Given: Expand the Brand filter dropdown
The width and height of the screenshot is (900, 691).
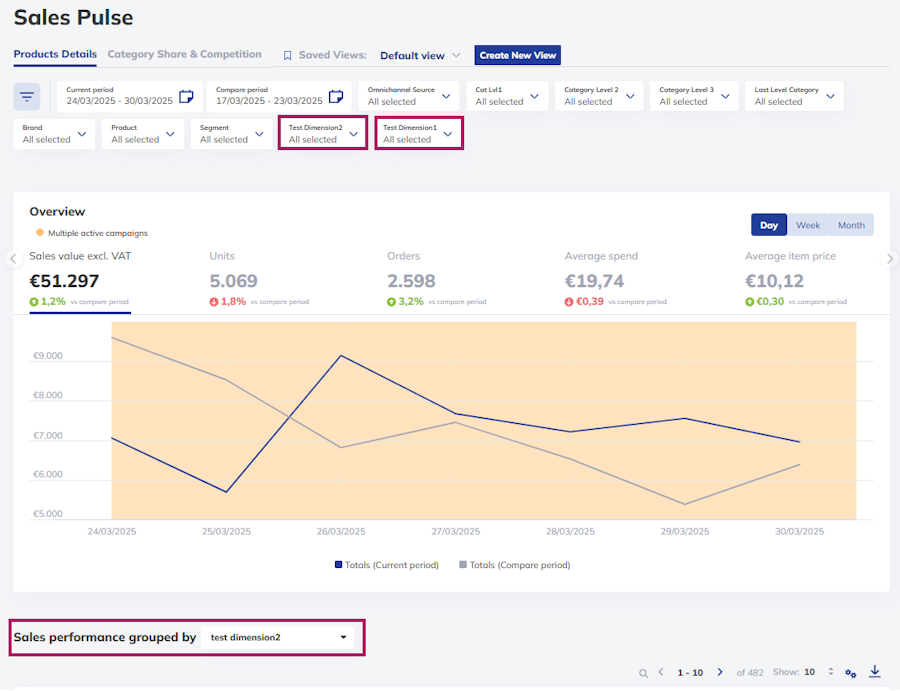Looking at the screenshot, I should [55, 134].
